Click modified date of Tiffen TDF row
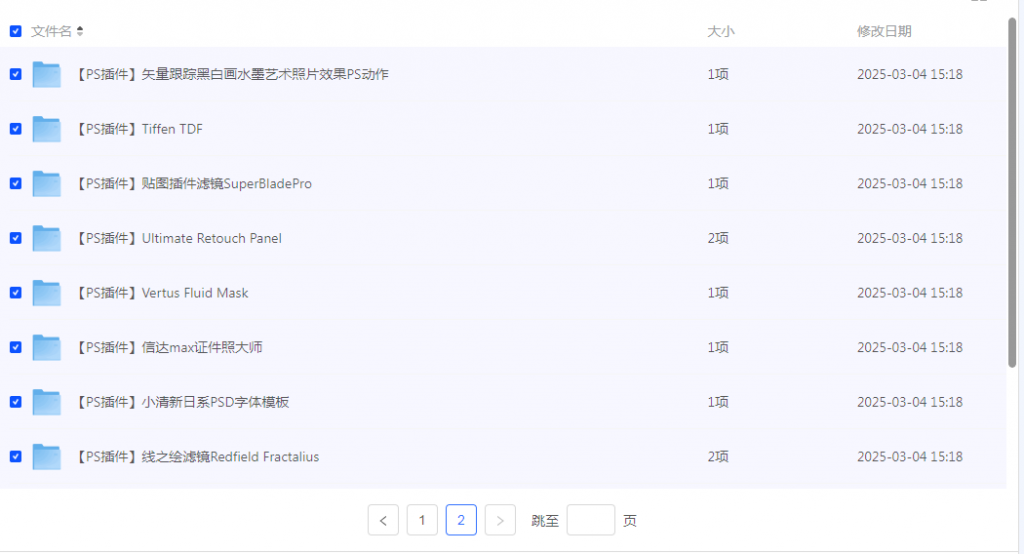Viewport: 1024px width, 554px height. tap(910, 129)
